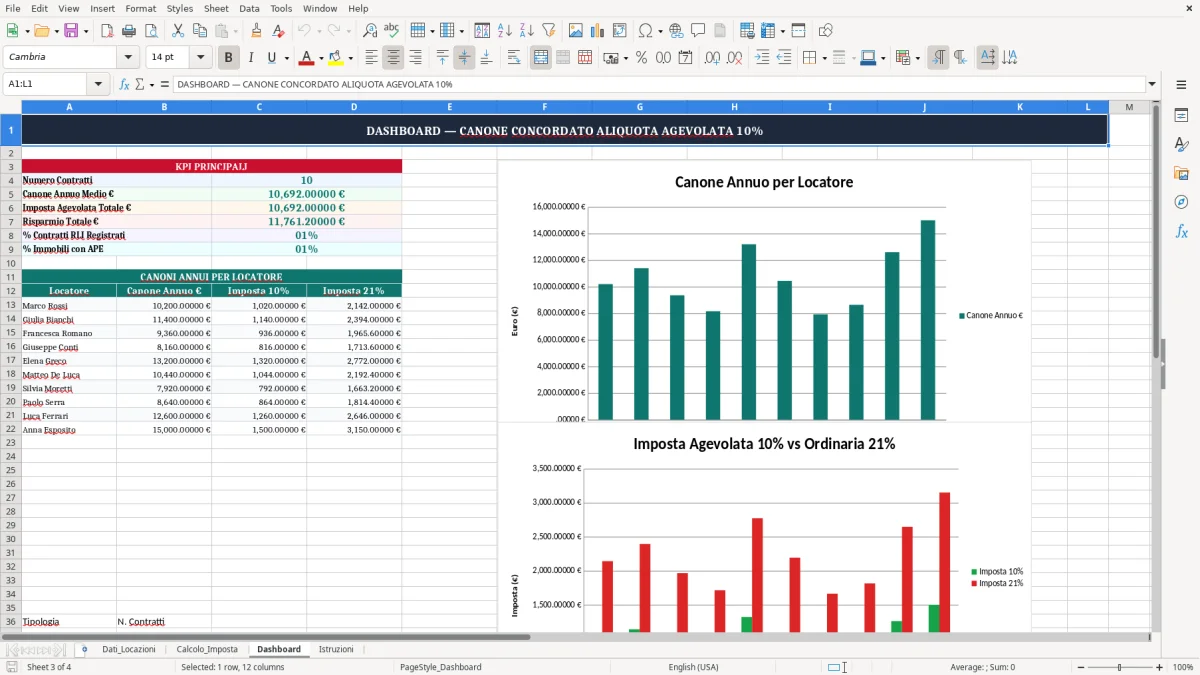The height and width of the screenshot is (675, 1200).
Task: Toggle Italic formatting
Action: pyautogui.click(x=250, y=58)
